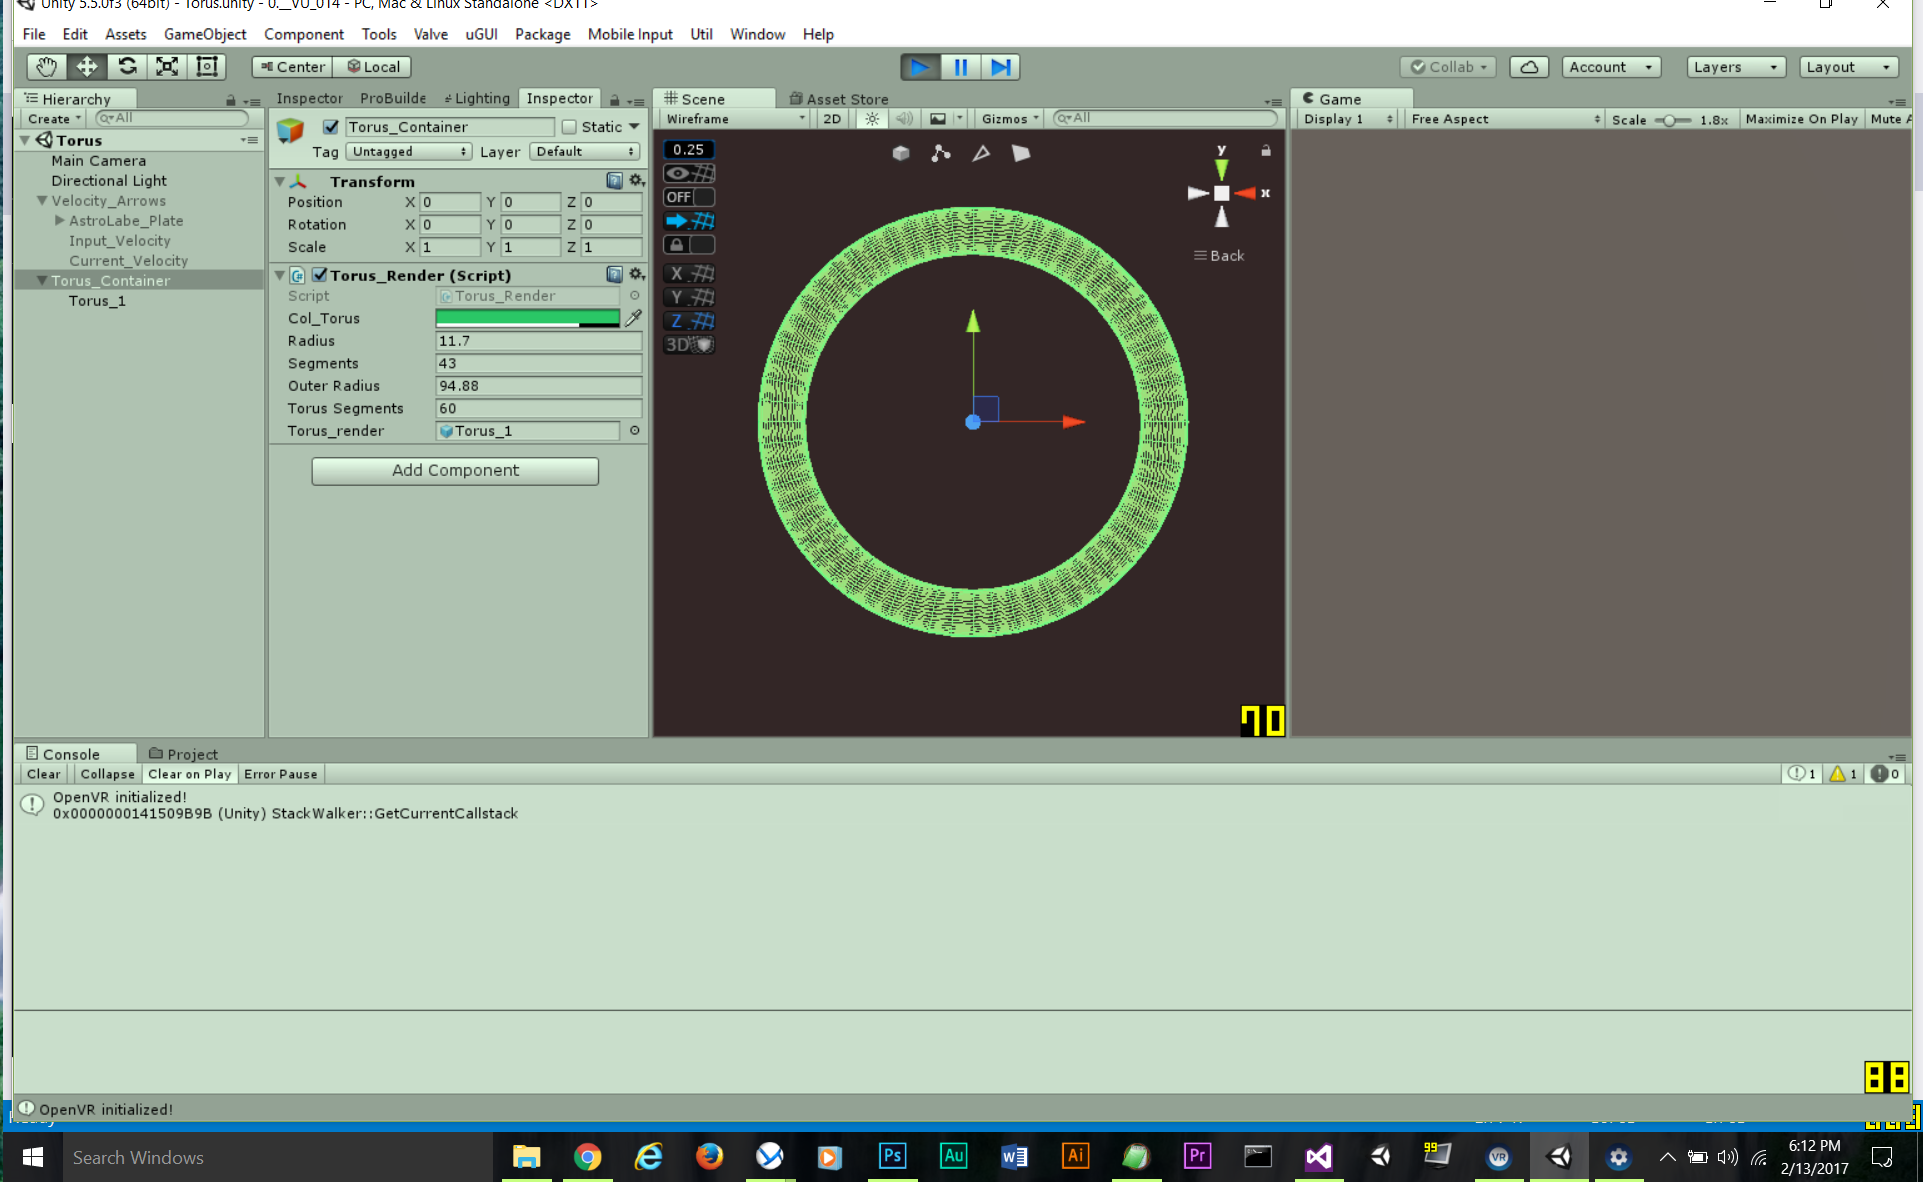This screenshot has width=1923, height=1182.
Task: Click the Col_Torus eyedropper icon
Action: (633, 318)
